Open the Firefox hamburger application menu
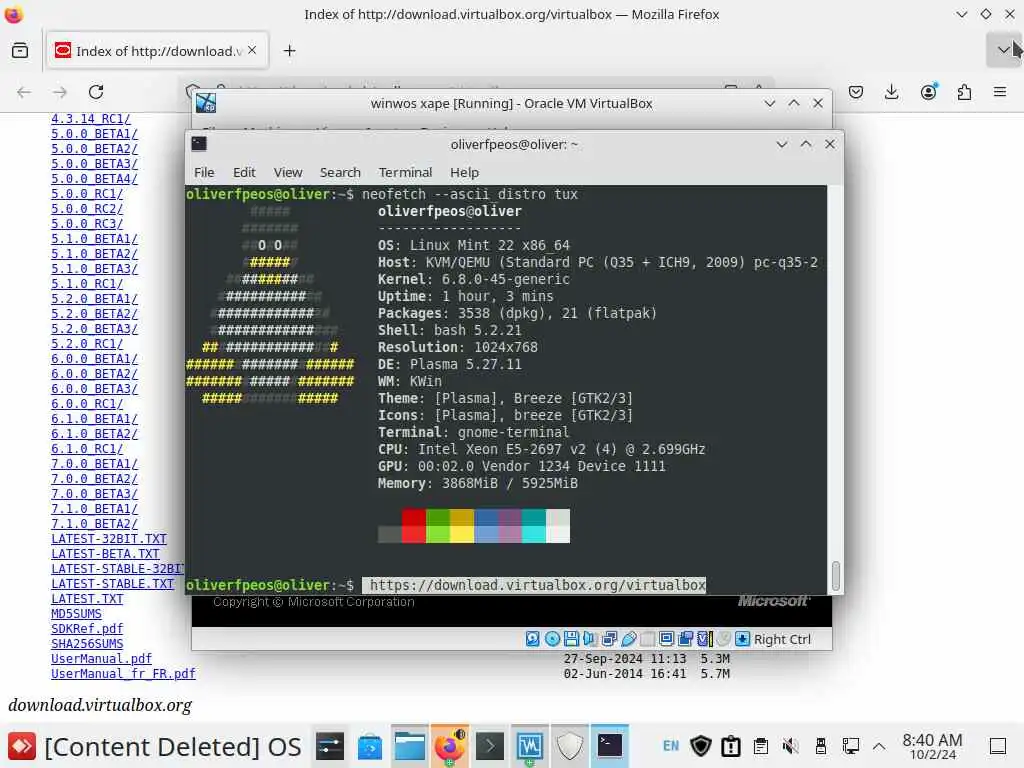1024x768 pixels. 1000,92
